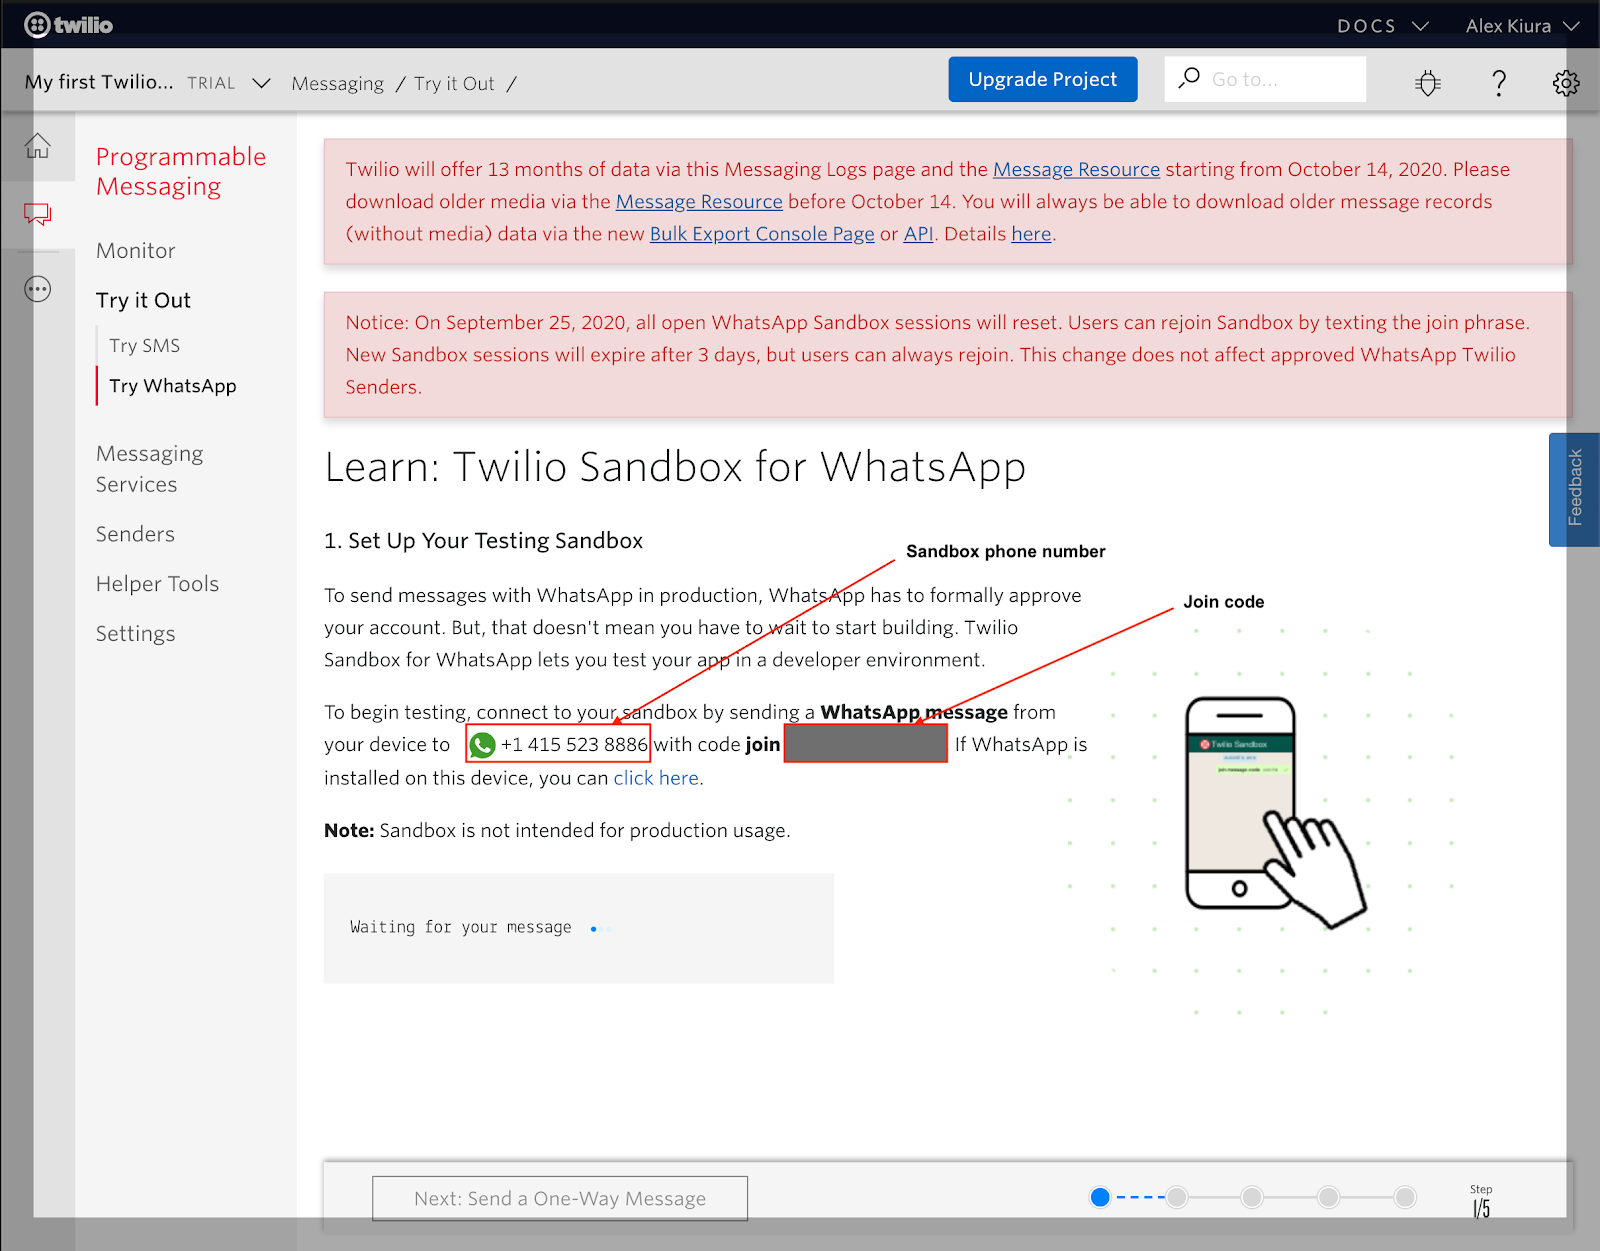Image resolution: width=1600 pixels, height=1251 pixels.
Task: Click the My first Twilio project name
Action: point(99,82)
